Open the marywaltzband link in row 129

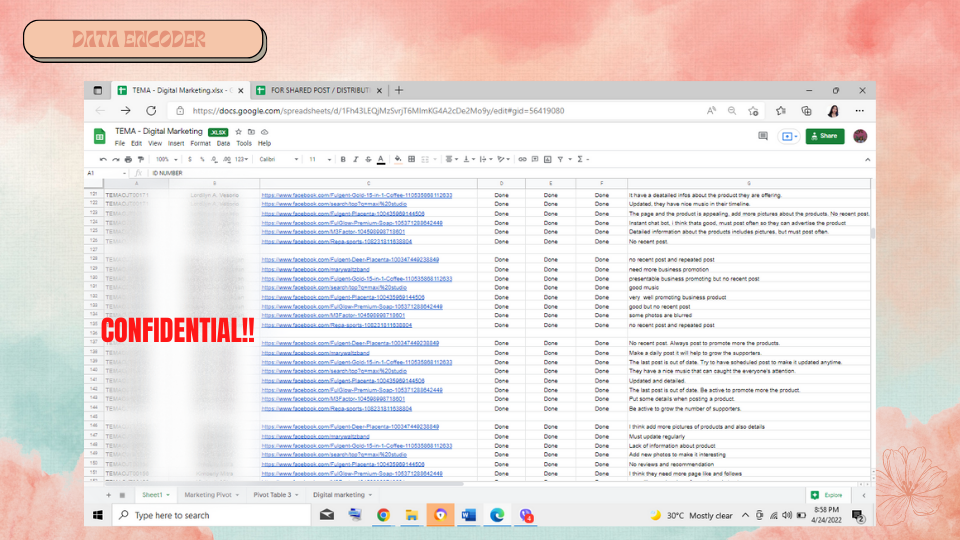(x=315, y=269)
